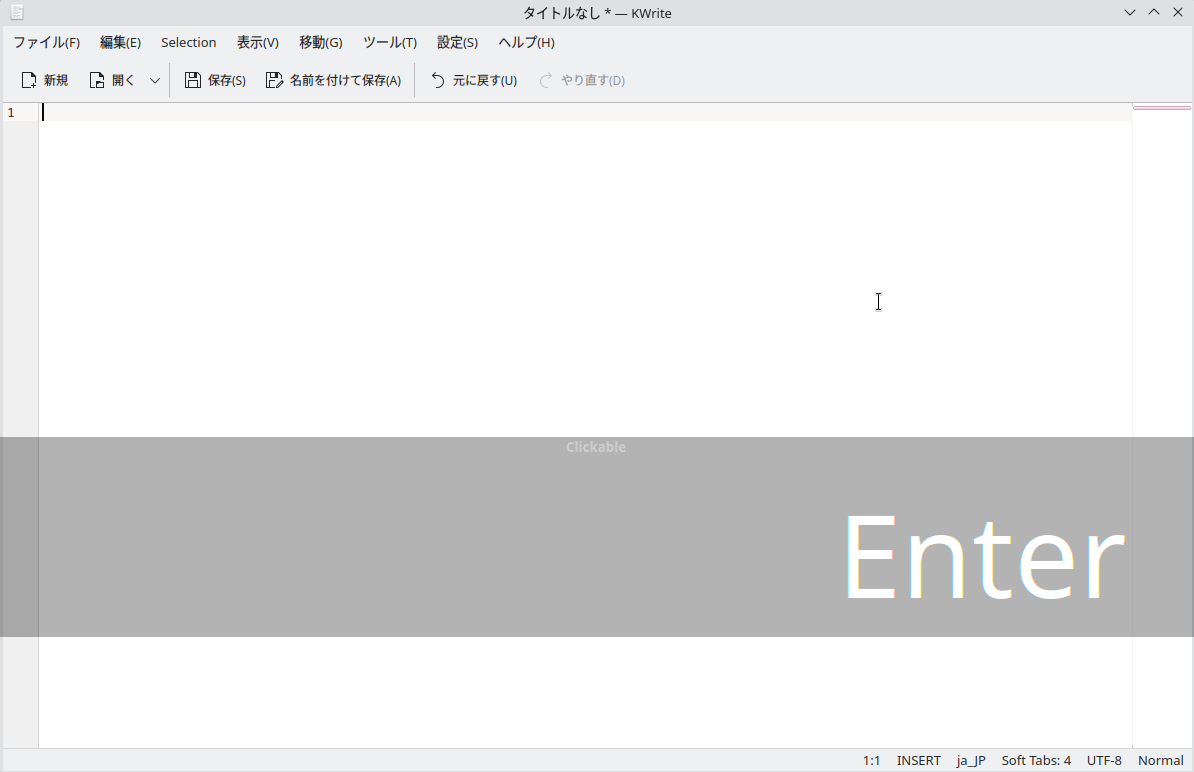Click the Selection menu item
The image size is (1194, 772).
point(189,42)
